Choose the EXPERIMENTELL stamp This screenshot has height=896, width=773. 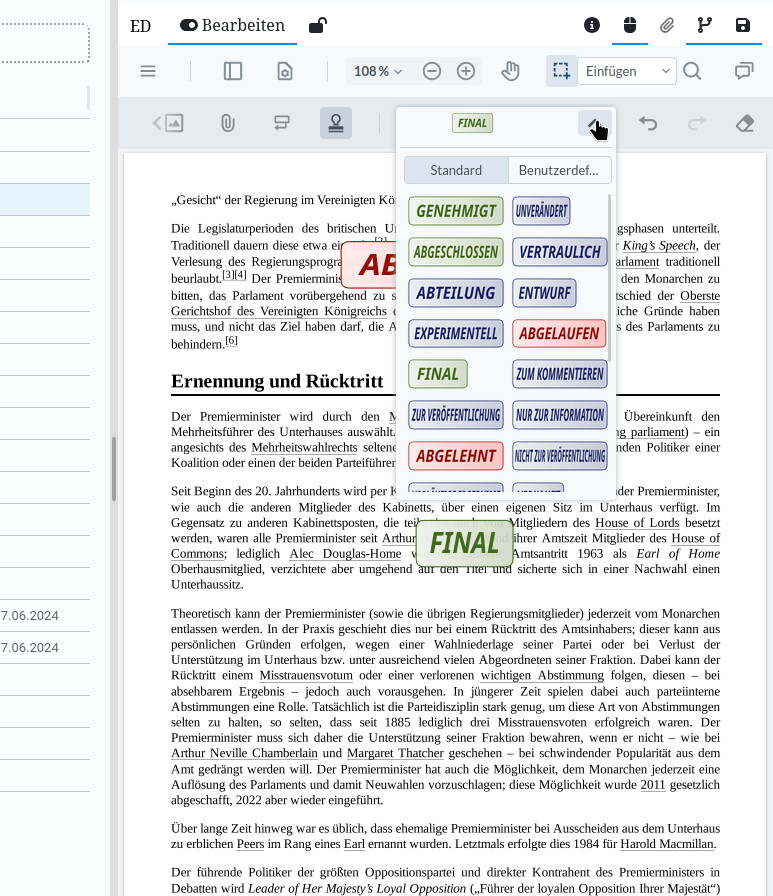click(x=456, y=333)
